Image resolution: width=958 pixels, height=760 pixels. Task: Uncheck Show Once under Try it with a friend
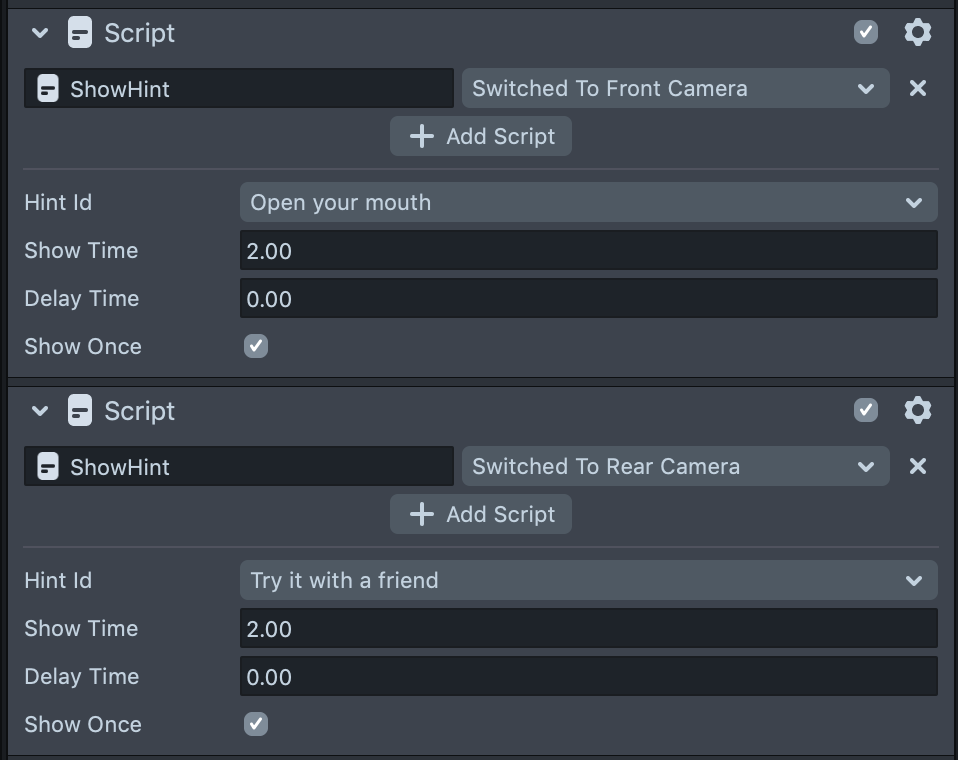click(256, 724)
